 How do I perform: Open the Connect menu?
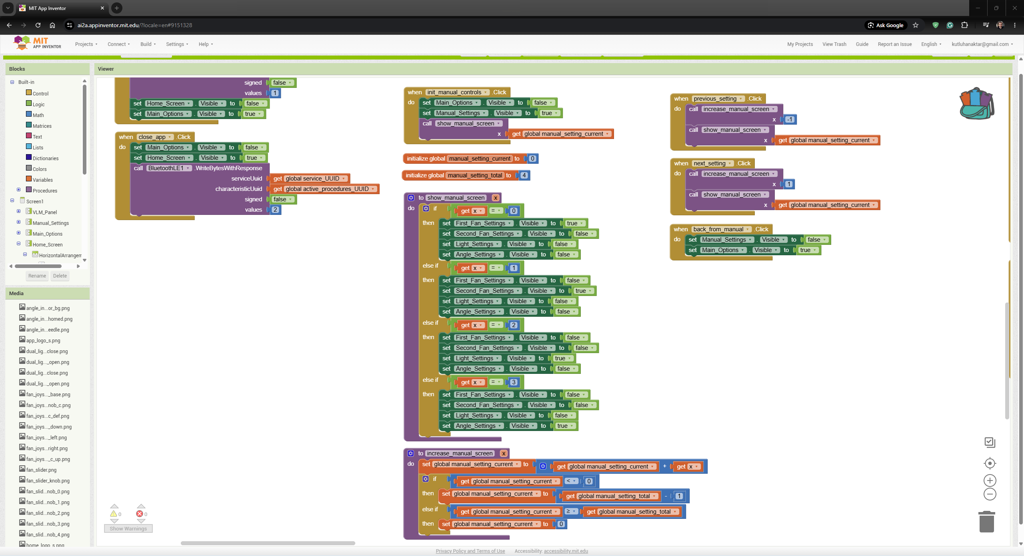coord(118,44)
